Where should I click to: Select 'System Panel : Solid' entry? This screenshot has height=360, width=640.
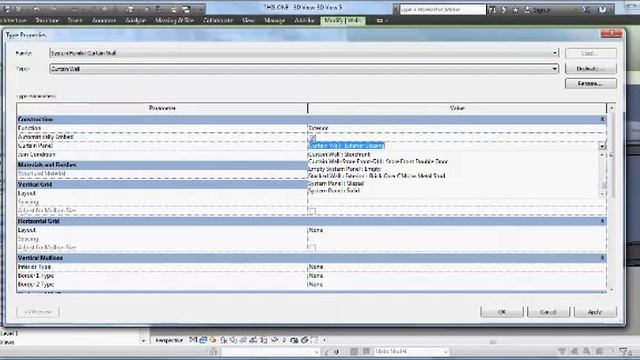(x=334, y=191)
